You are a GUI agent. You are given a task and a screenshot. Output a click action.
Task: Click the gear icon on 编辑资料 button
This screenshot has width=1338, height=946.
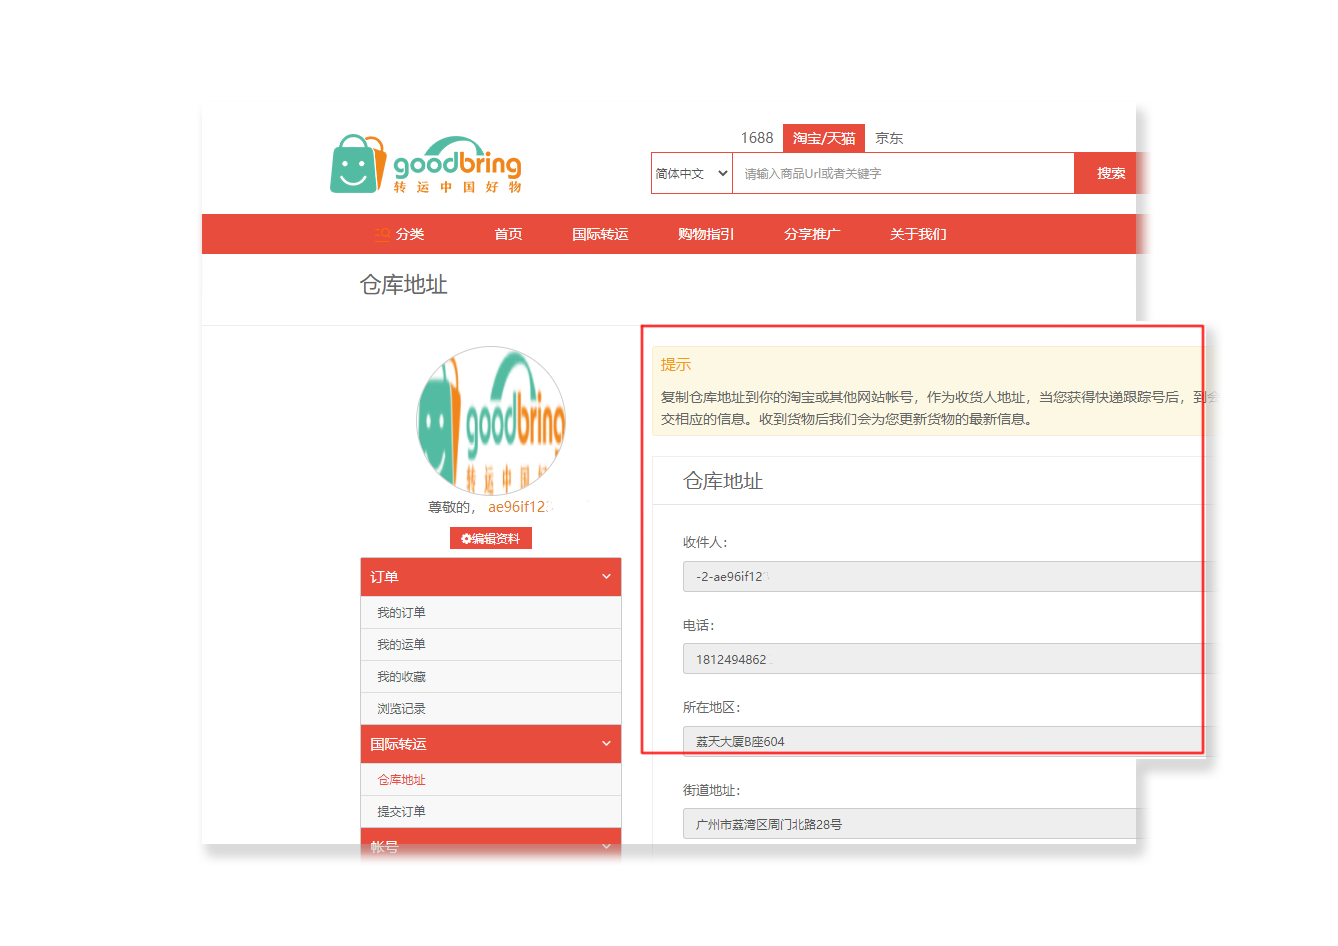tap(466, 538)
